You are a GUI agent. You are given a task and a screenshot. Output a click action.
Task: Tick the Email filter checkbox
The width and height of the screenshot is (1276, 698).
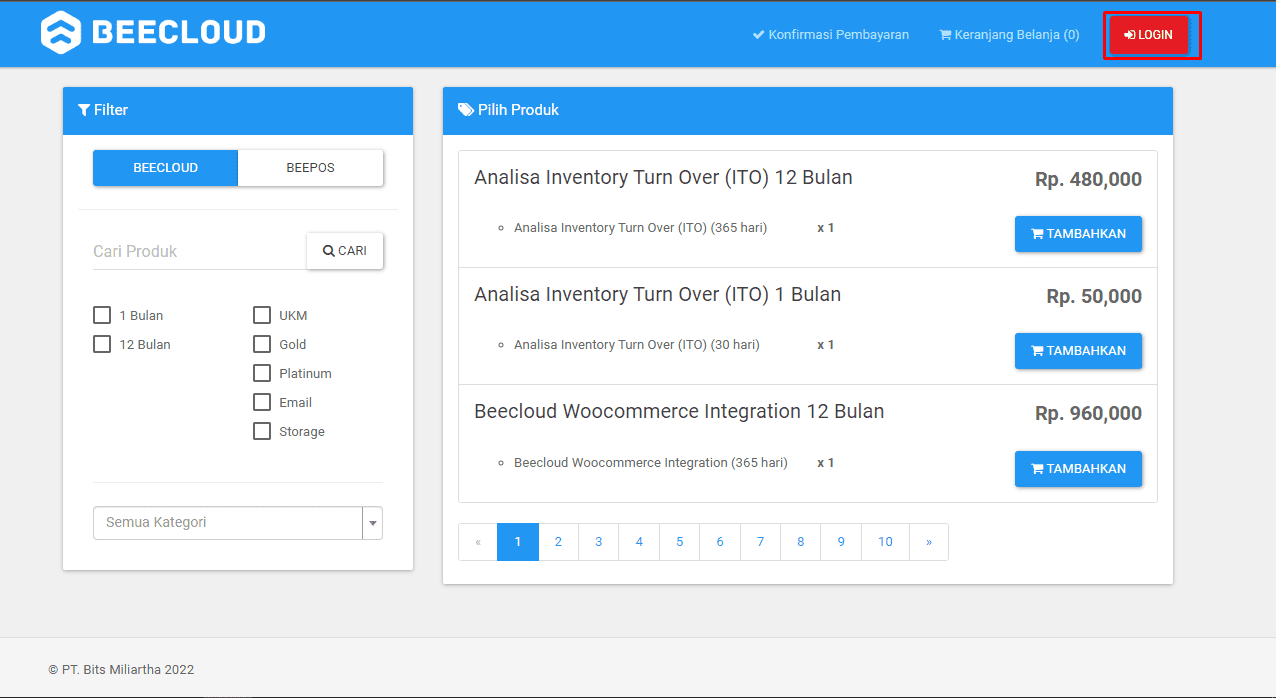262,402
